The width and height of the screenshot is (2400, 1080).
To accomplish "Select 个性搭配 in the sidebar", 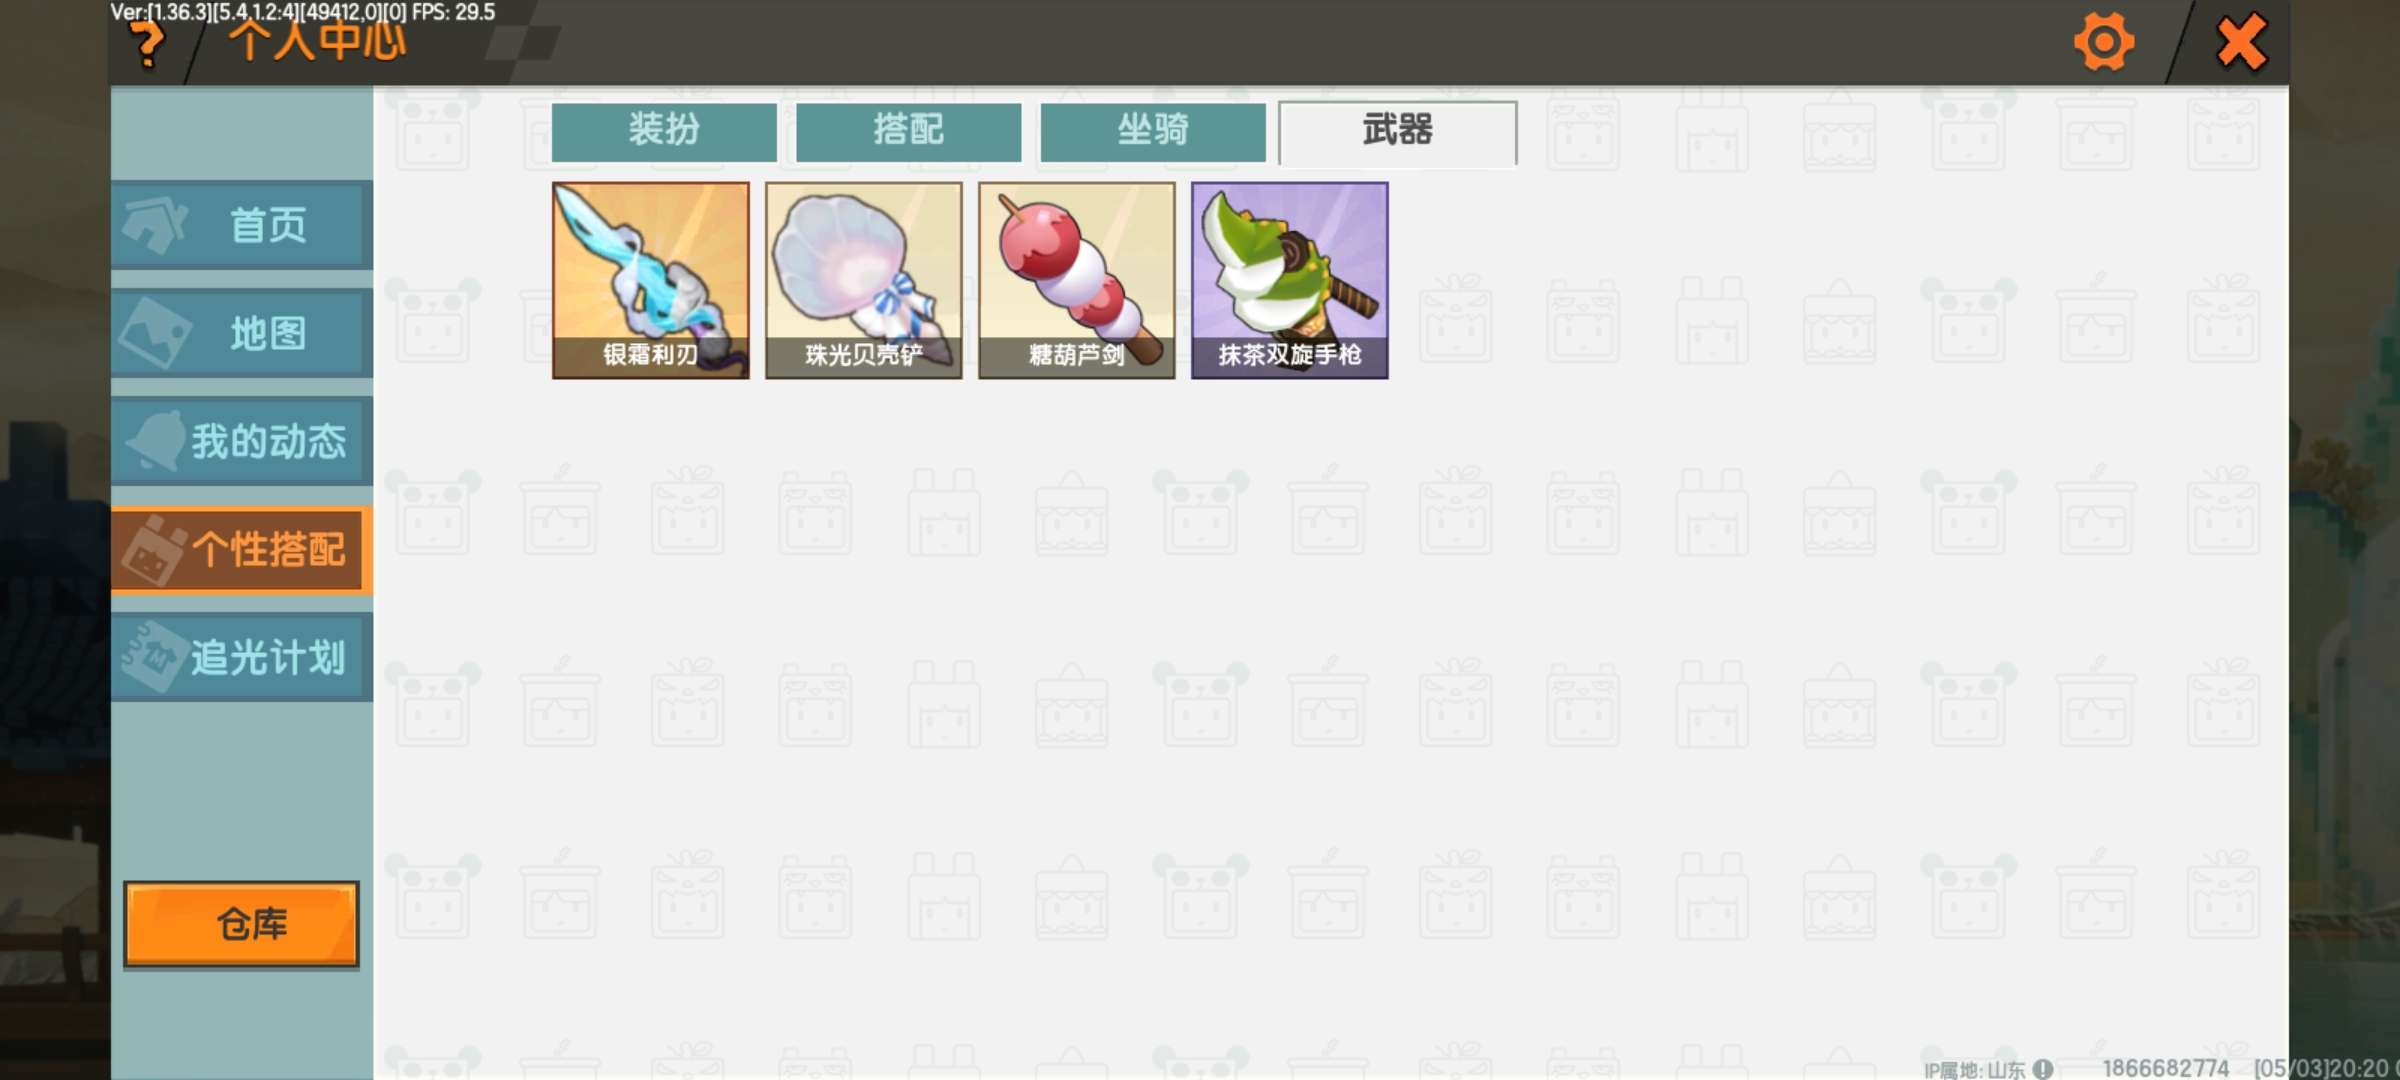I will pos(242,549).
